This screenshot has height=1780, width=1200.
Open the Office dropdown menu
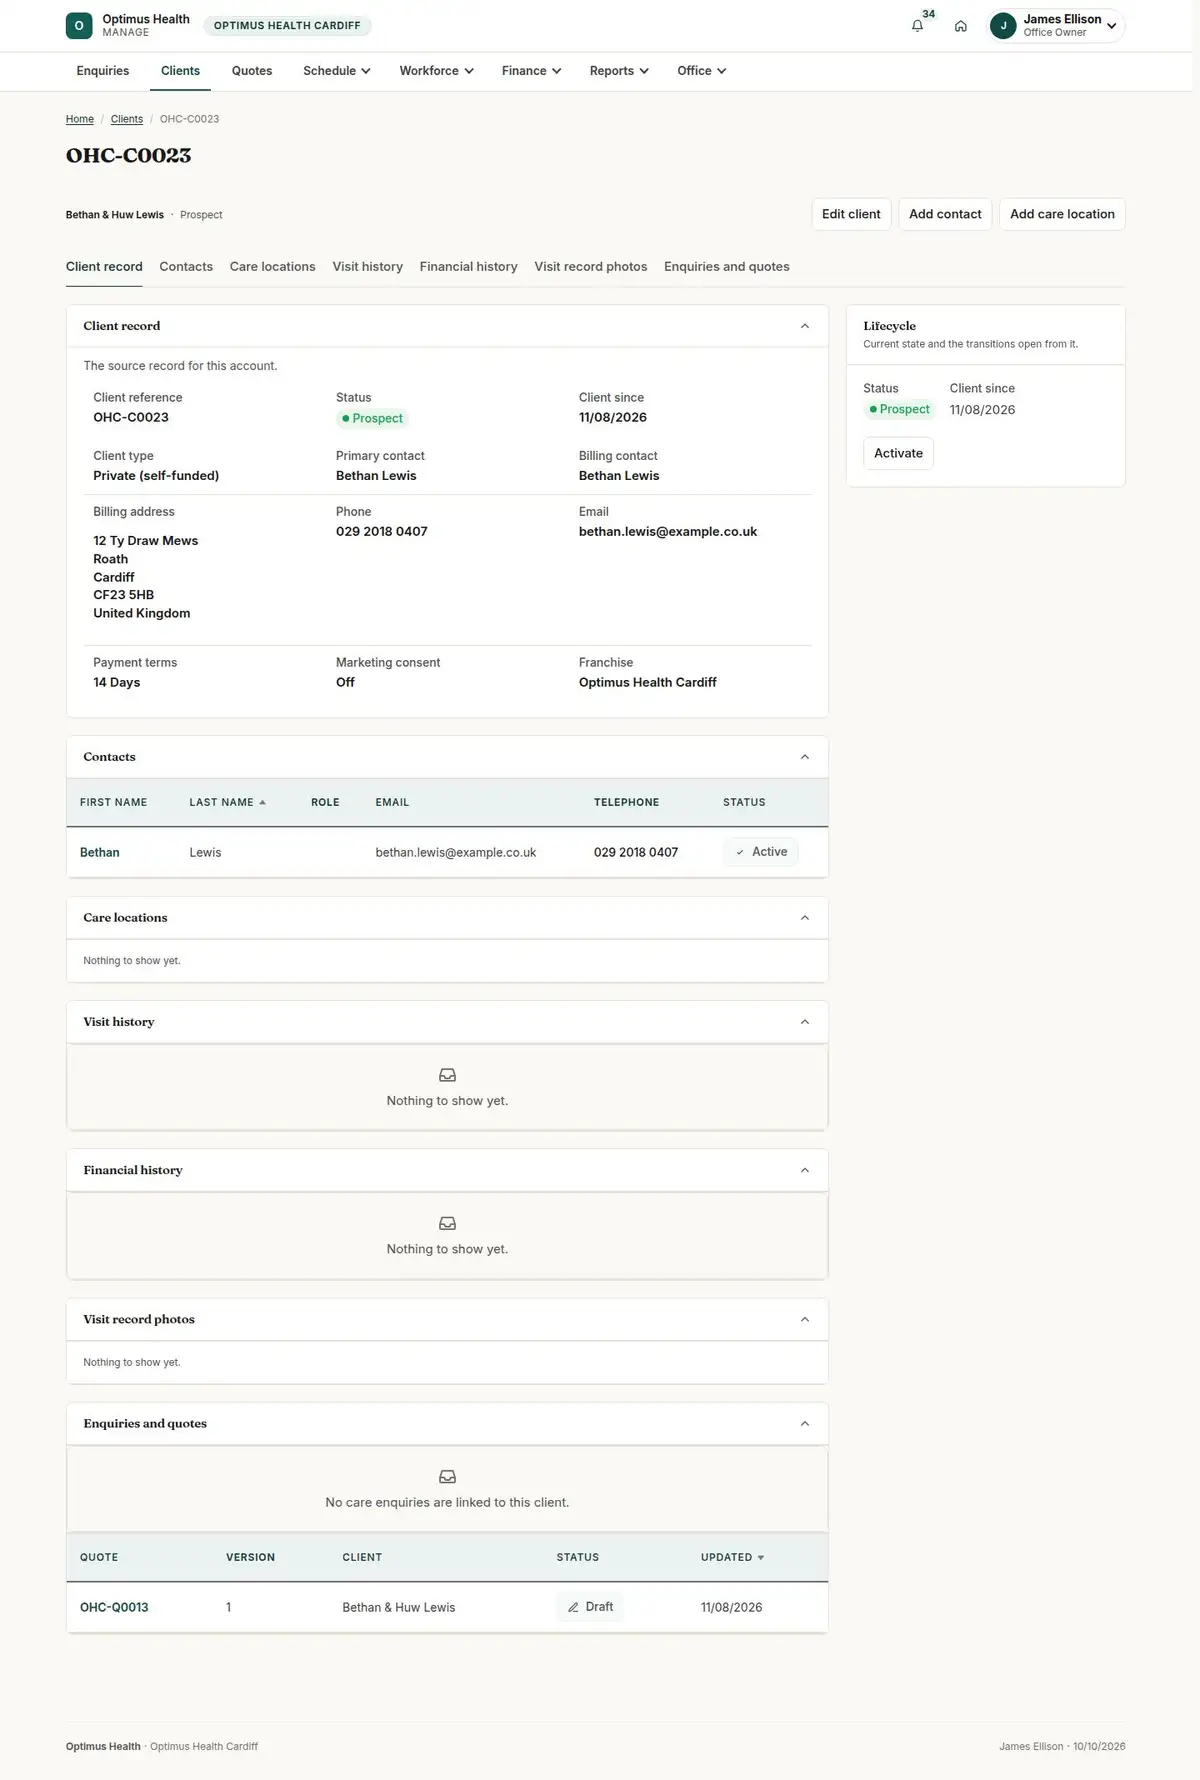(x=701, y=71)
